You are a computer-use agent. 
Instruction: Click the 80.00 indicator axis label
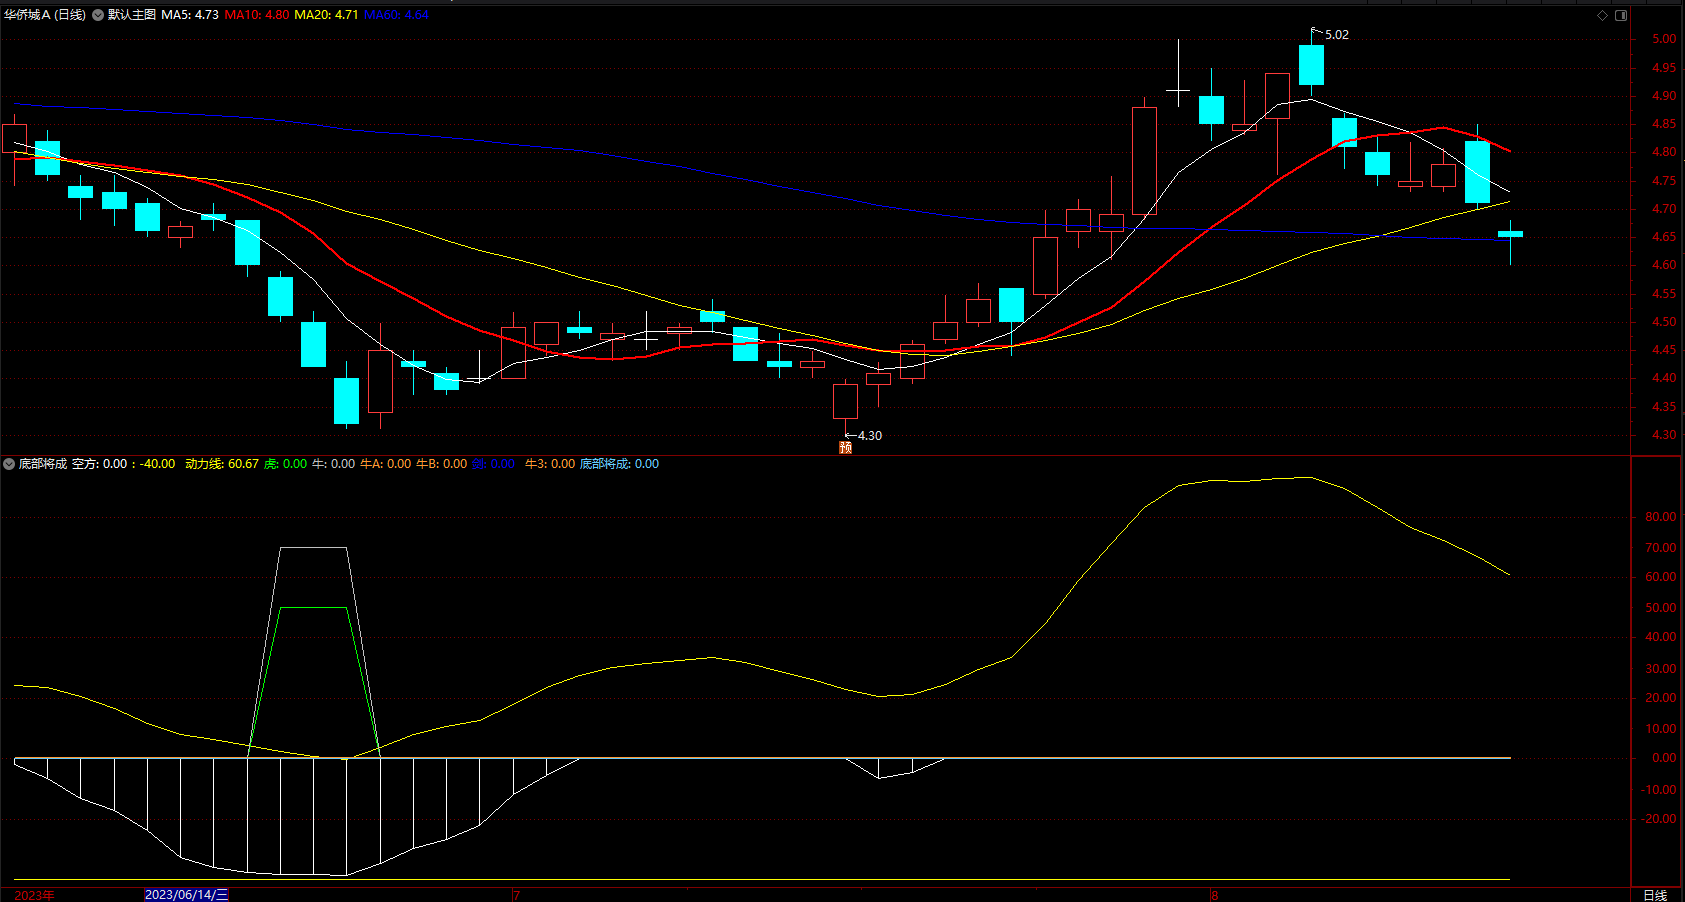(1661, 517)
